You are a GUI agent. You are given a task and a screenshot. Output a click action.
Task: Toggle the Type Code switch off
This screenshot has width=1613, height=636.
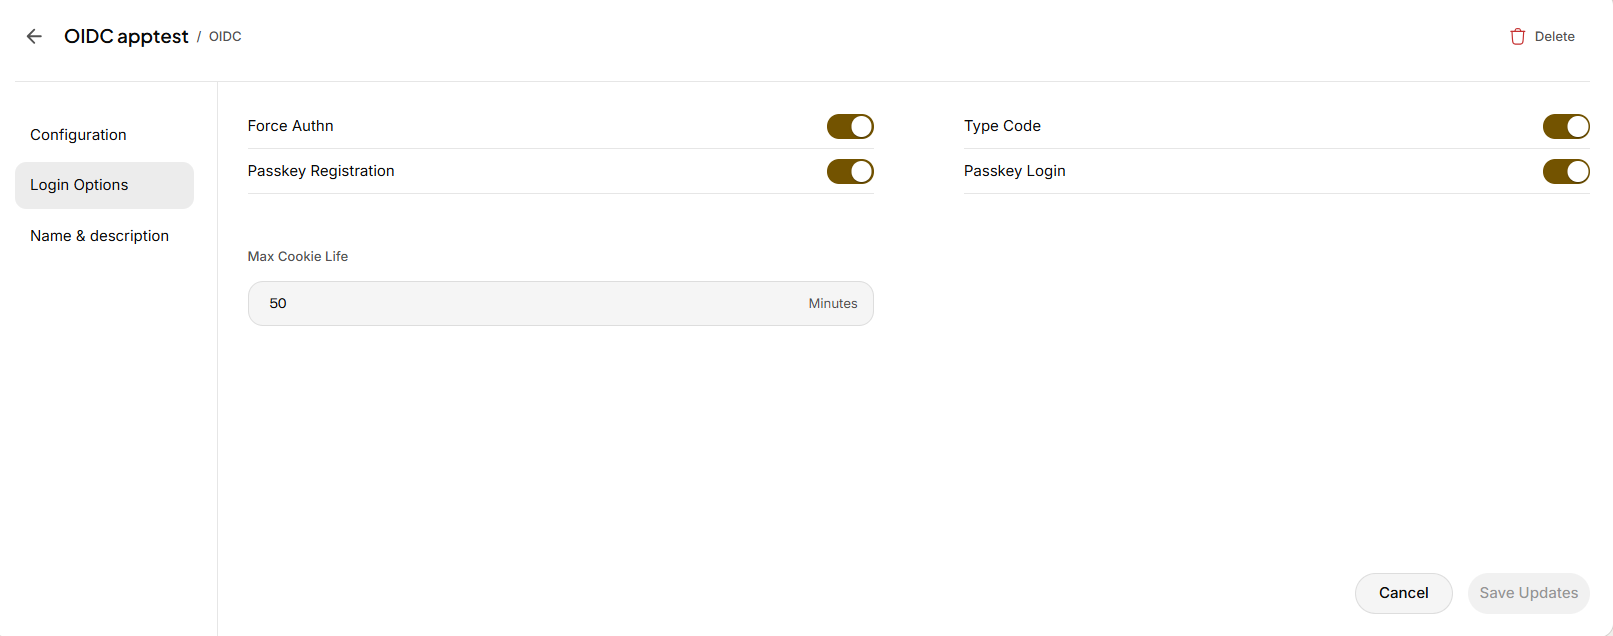coord(1566,126)
